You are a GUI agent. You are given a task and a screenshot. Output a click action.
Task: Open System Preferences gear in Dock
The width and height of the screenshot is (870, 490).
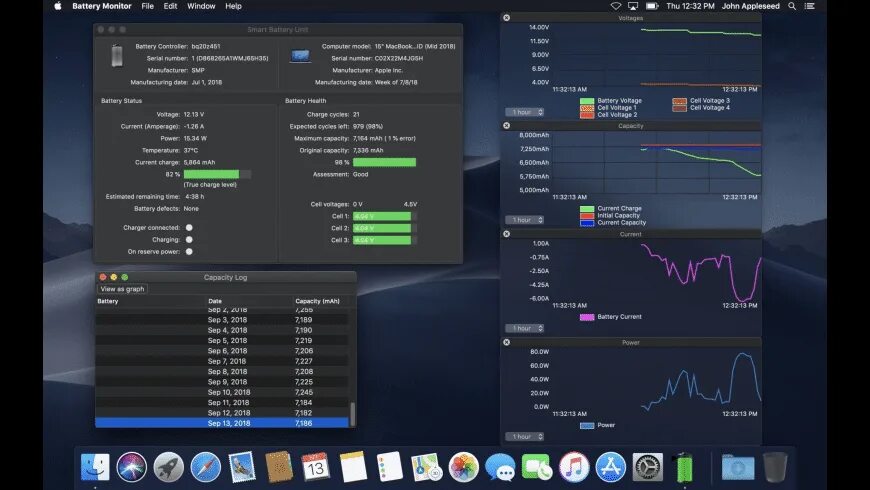pyautogui.click(x=648, y=467)
